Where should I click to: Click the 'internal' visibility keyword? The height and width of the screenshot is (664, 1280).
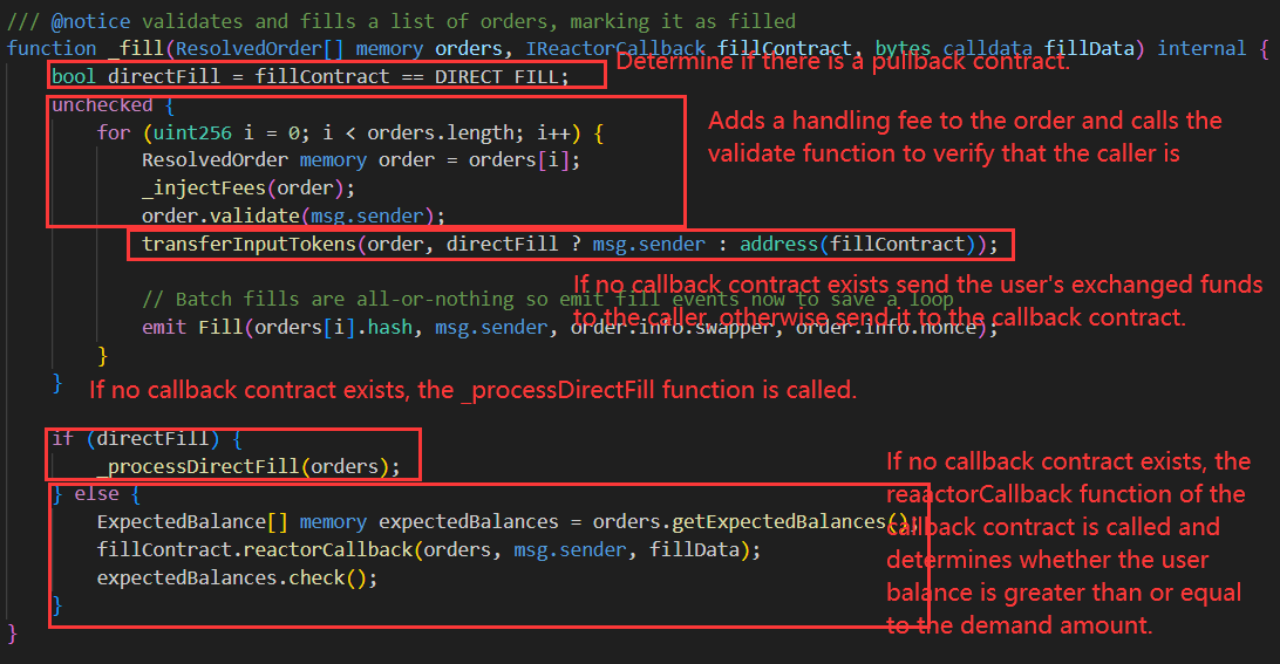pyautogui.click(x=1203, y=48)
